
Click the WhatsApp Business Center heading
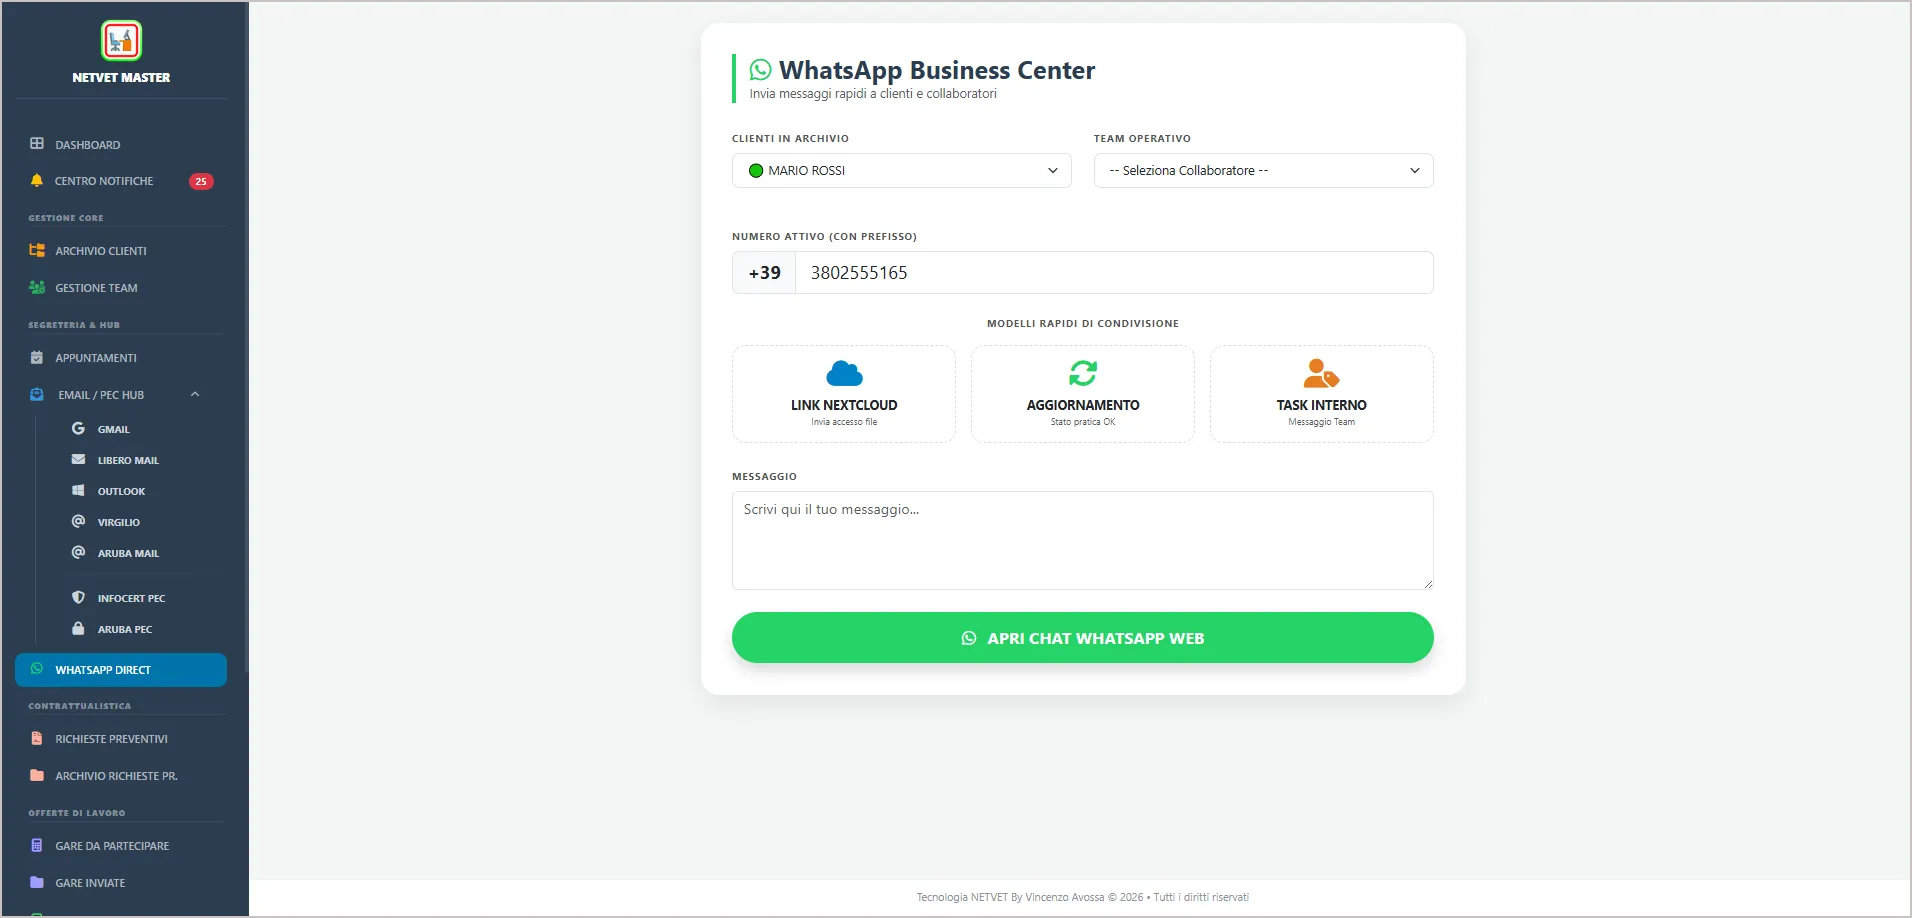coord(937,70)
